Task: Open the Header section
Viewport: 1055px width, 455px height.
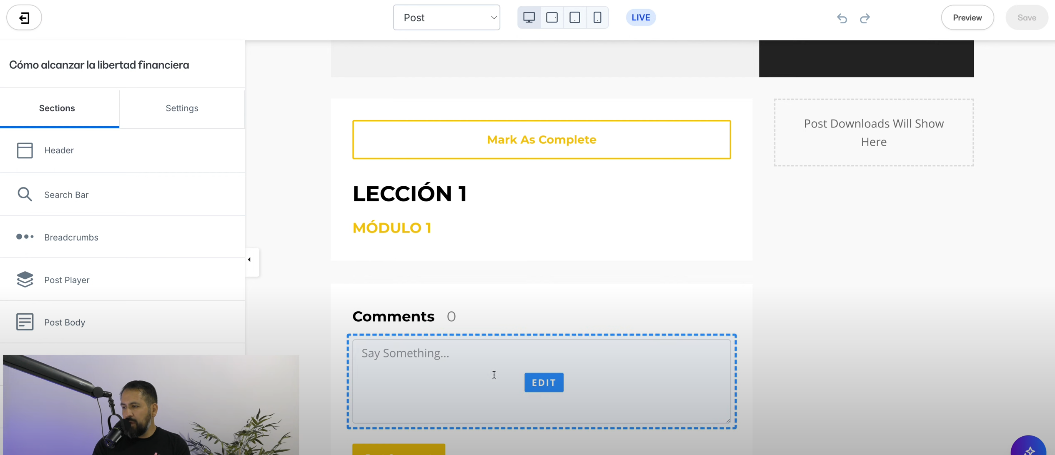Action: click(122, 150)
